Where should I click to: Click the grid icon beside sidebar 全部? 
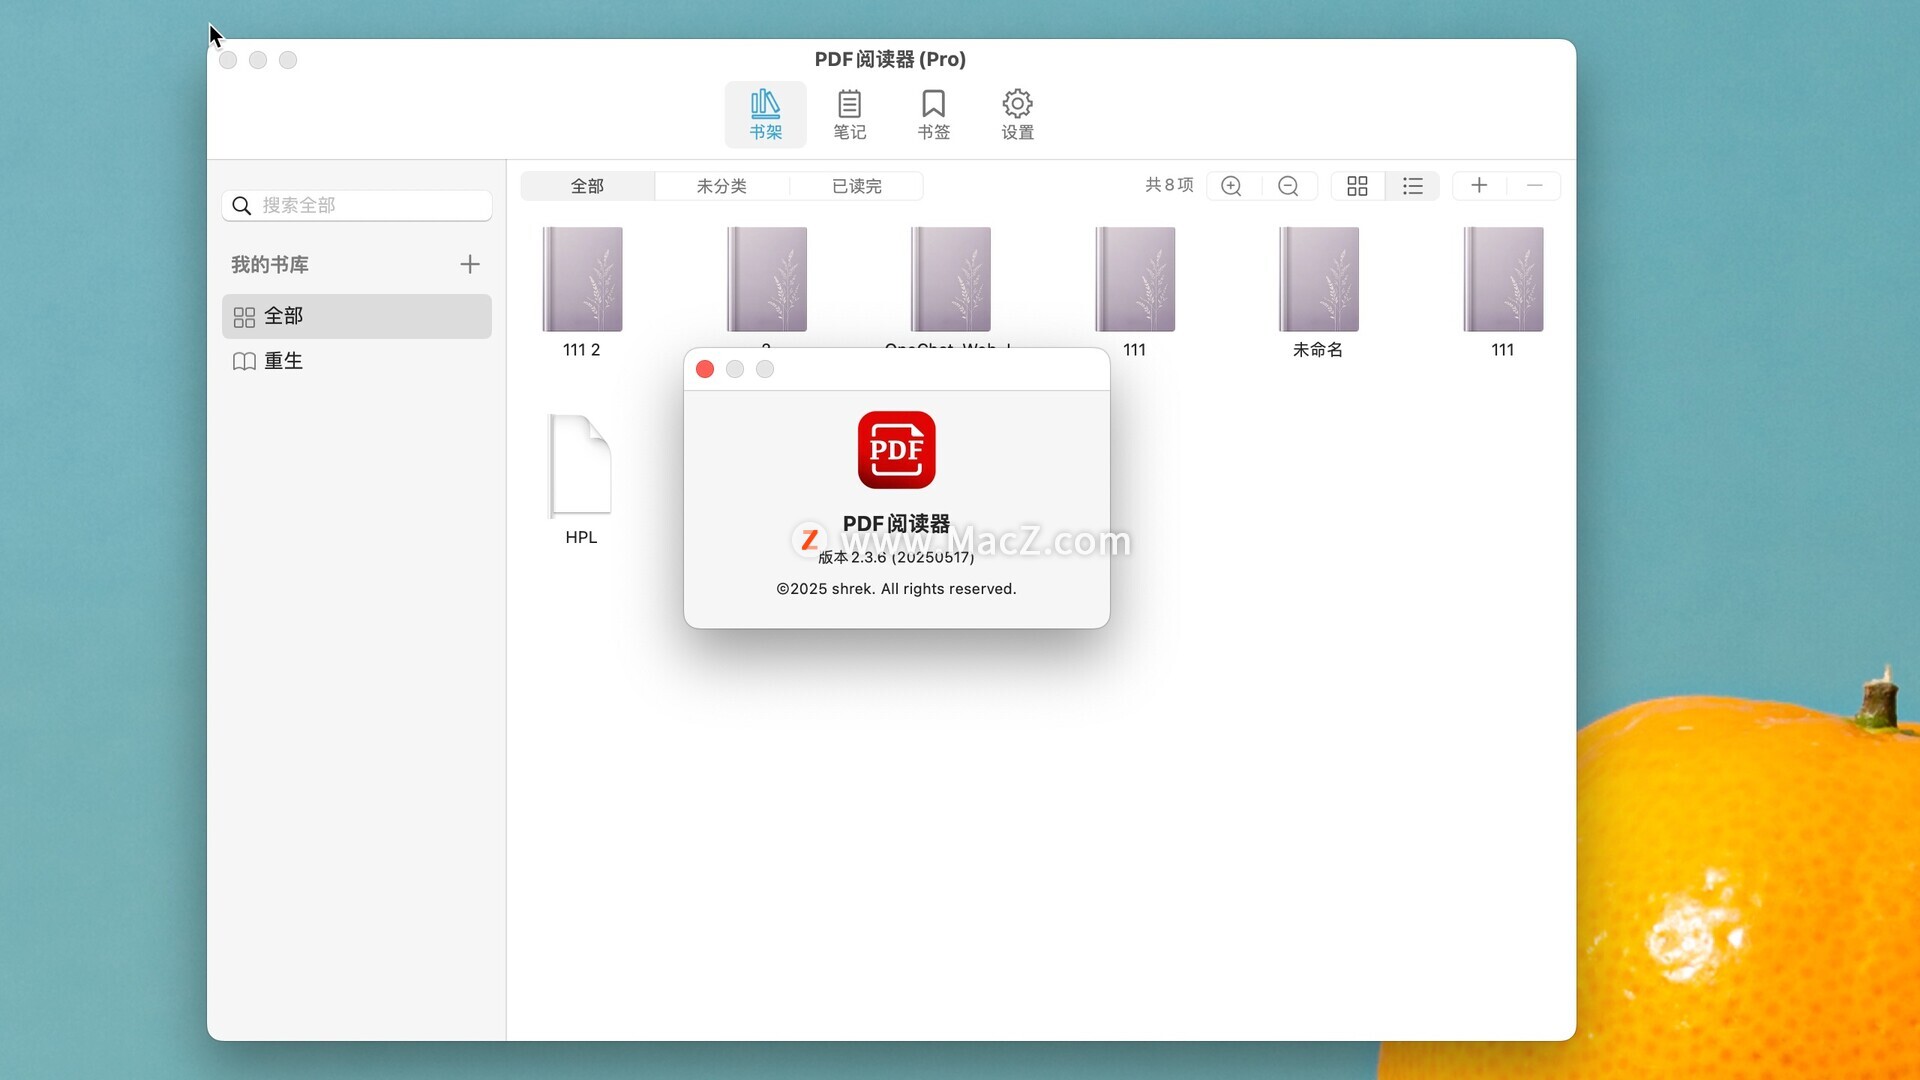tap(244, 317)
